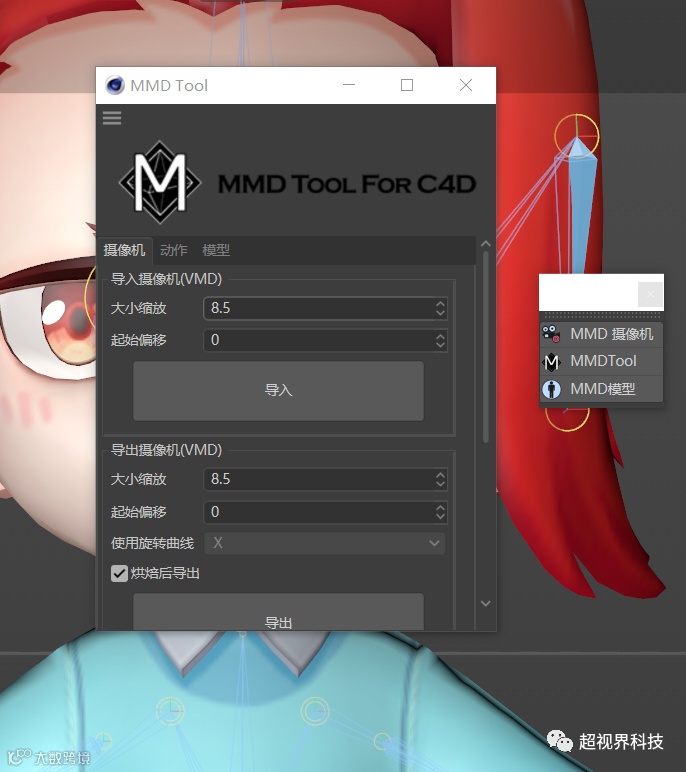Maximize the MMD Tool window
This screenshot has height=772, width=686.
pyautogui.click(x=407, y=85)
